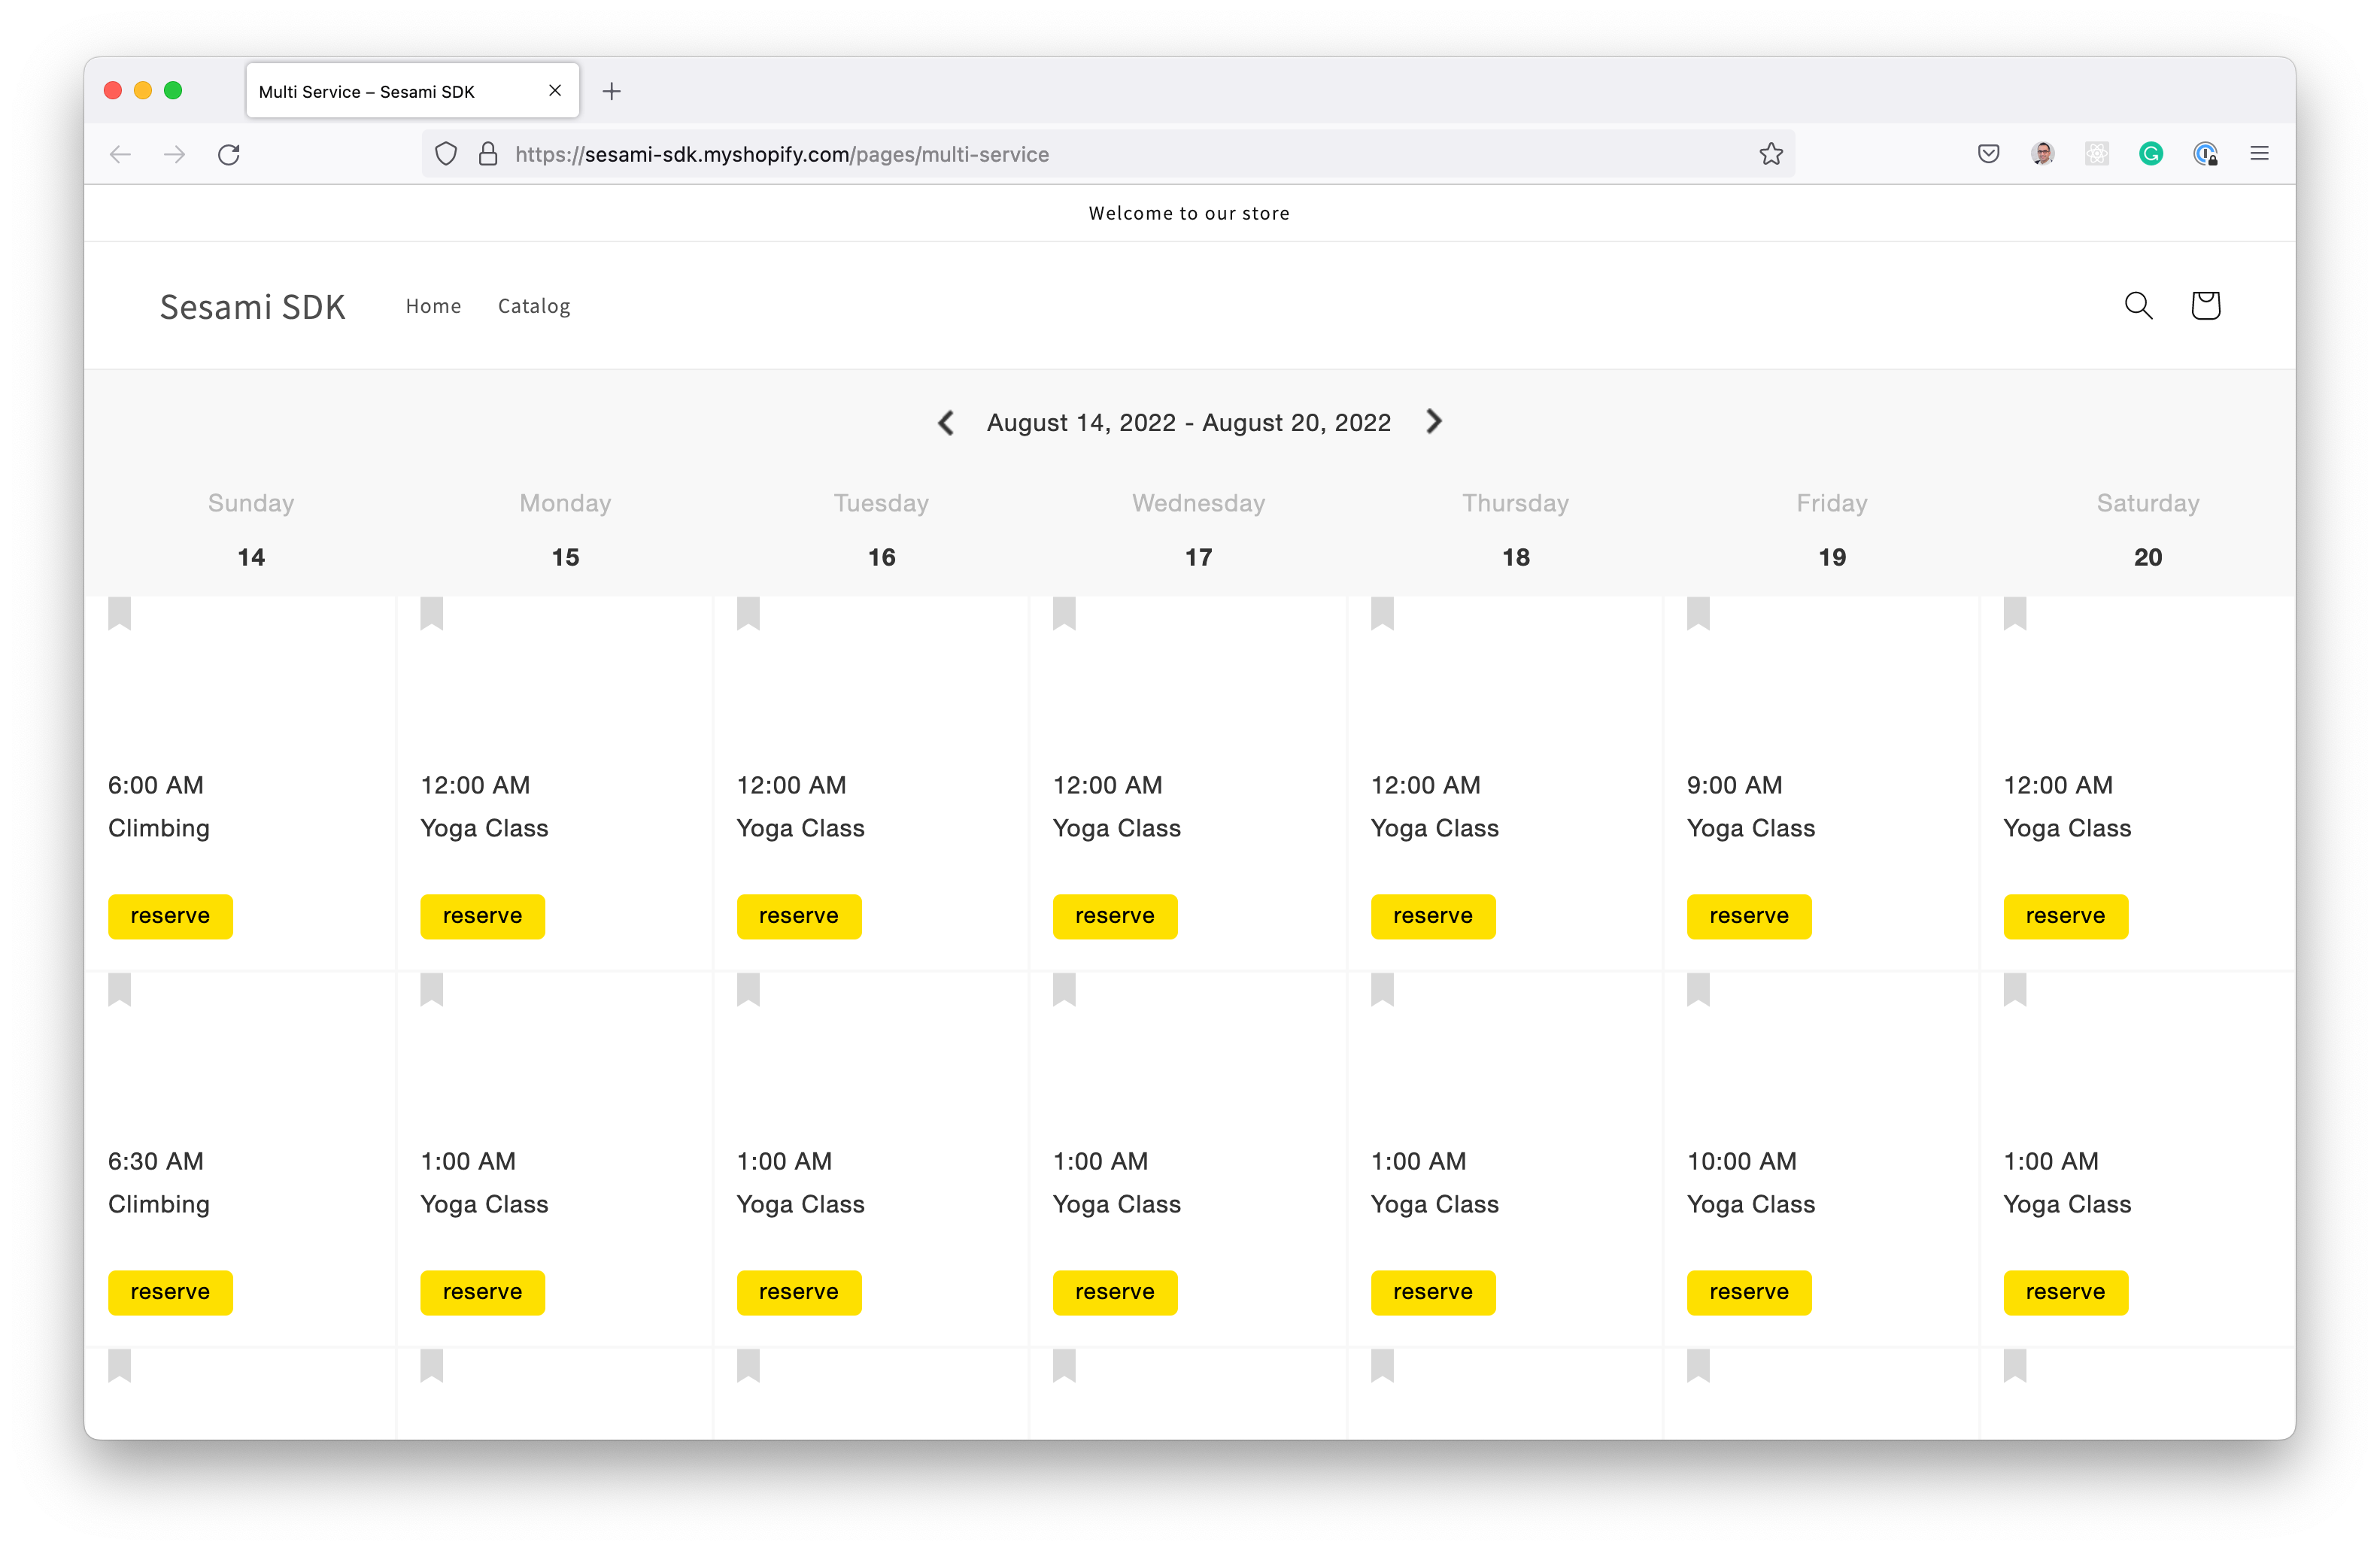Screen dimensions: 2380x1551
Task: Open the Grammarly extension icon
Action: point(2151,153)
